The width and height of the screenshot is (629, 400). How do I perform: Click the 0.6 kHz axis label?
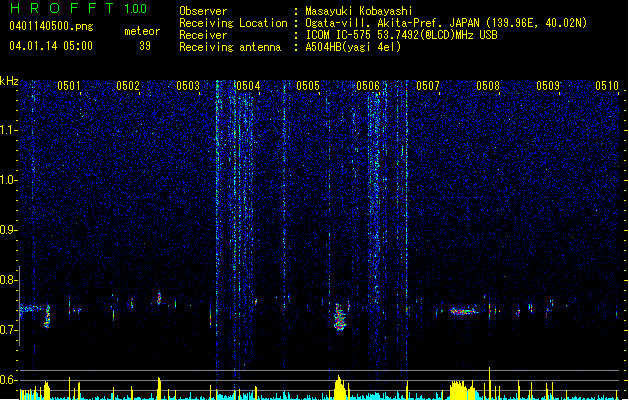pos(9,380)
